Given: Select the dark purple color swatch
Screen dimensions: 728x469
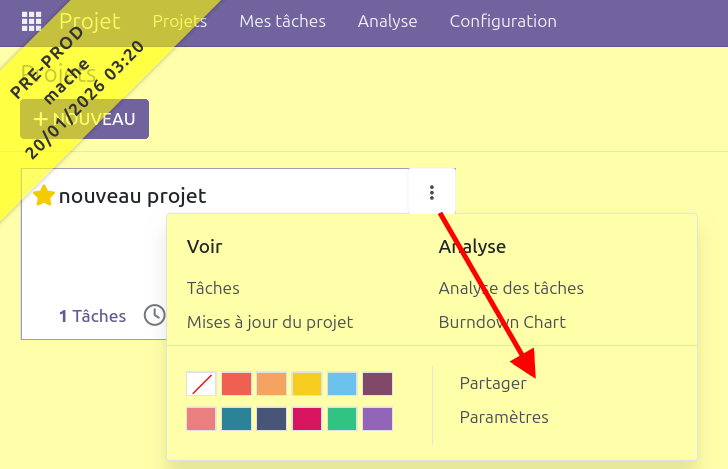Looking at the screenshot, I should [x=377, y=384].
